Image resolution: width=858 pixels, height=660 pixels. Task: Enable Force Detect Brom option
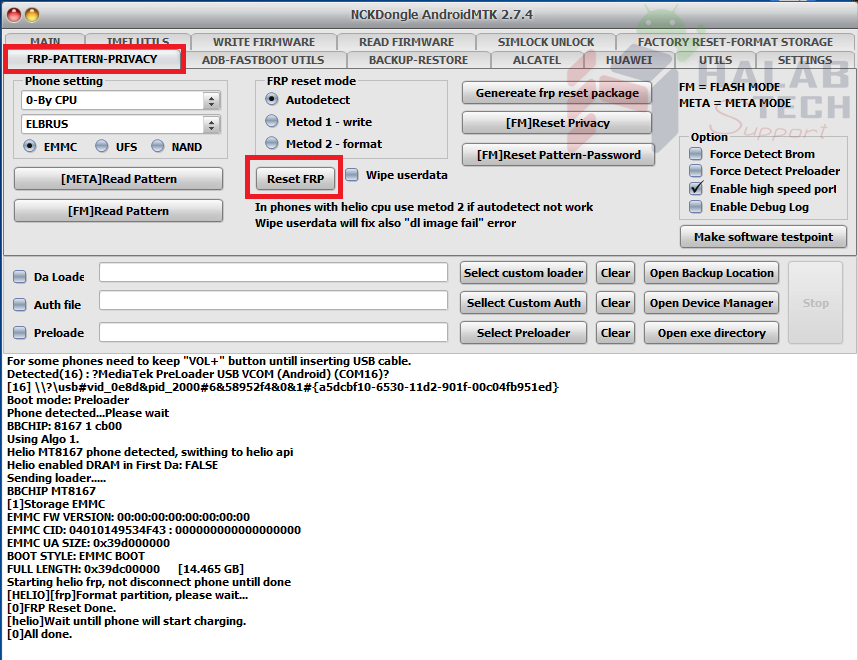pos(695,154)
